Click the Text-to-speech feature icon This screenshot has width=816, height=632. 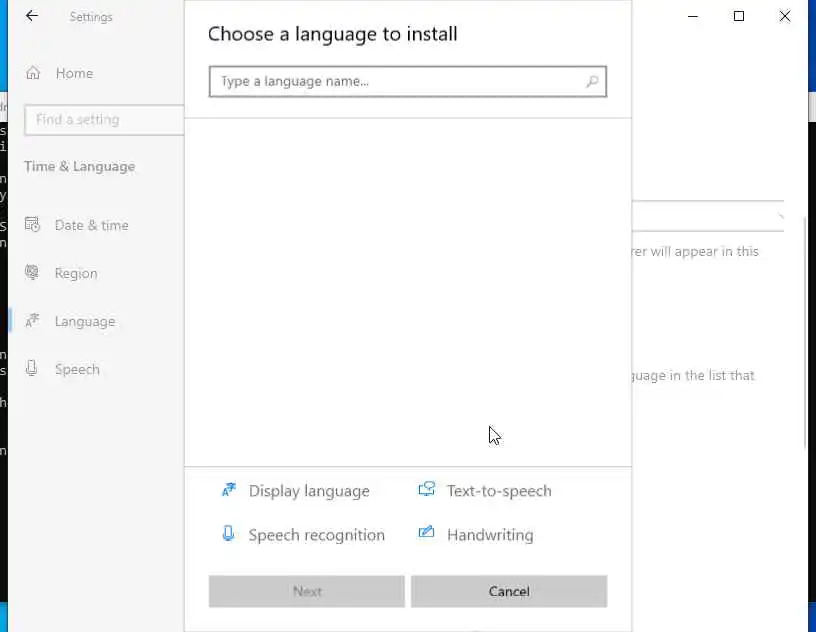click(x=427, y=490)
